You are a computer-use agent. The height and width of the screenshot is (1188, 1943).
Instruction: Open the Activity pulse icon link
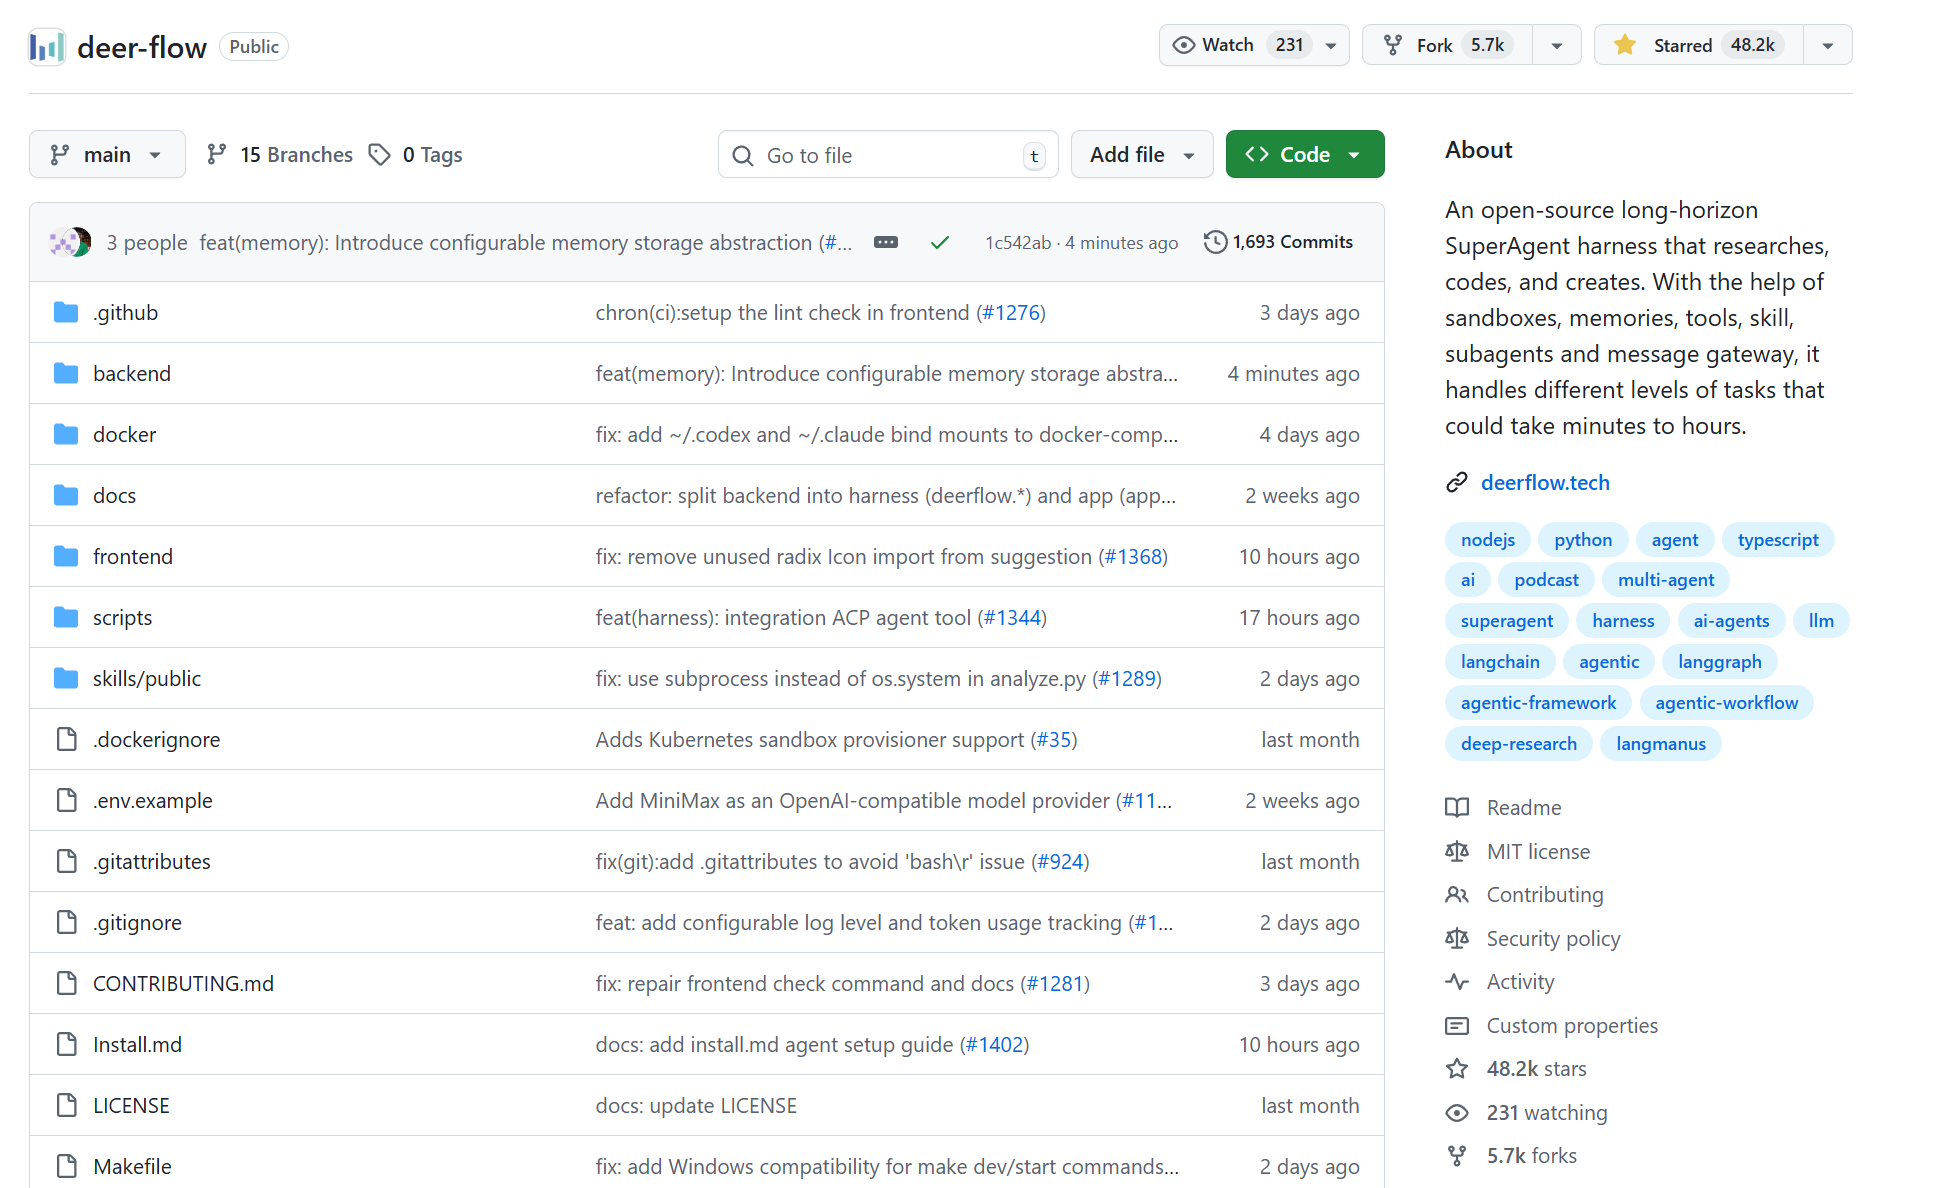pos(1457,982)
